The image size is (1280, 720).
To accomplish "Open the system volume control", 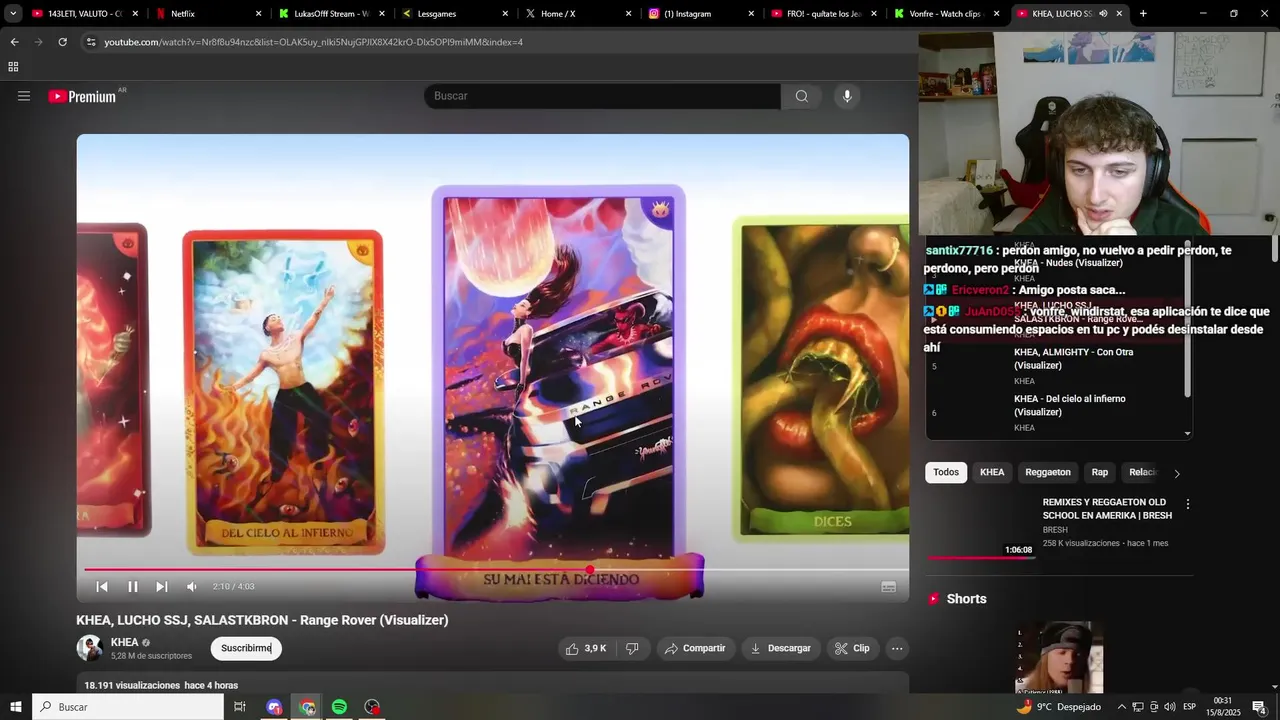I will click(x=1169, y=707).
